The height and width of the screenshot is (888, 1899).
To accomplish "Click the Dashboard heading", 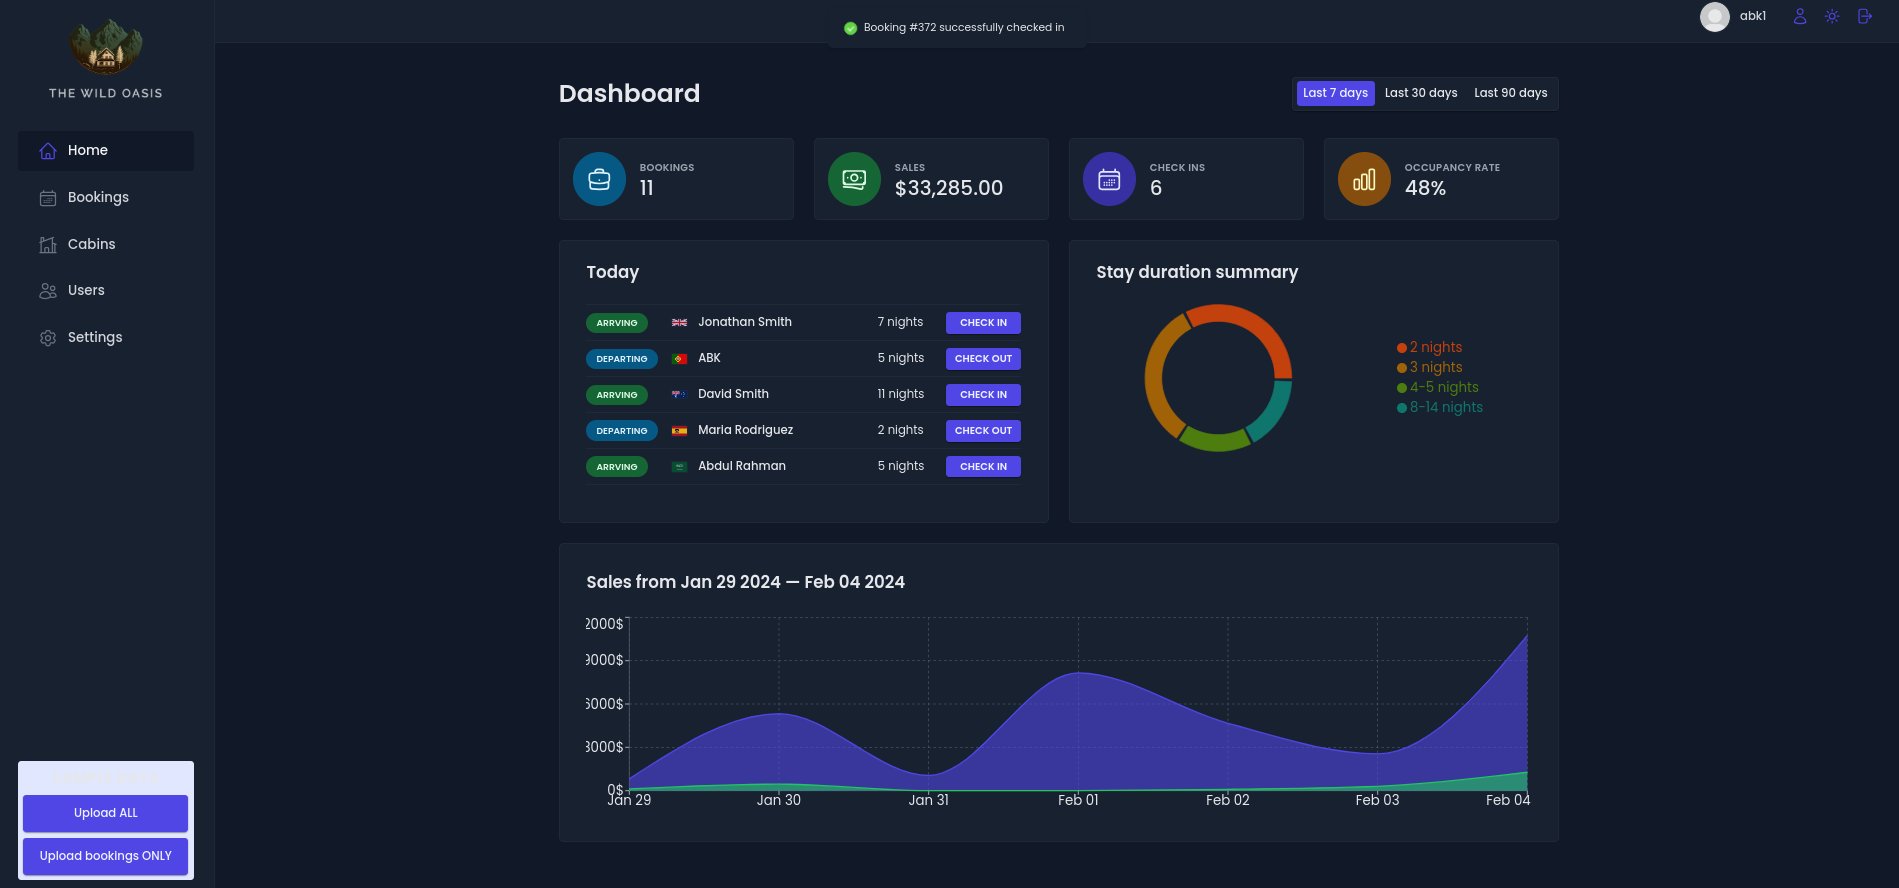I will click(629, 94).
